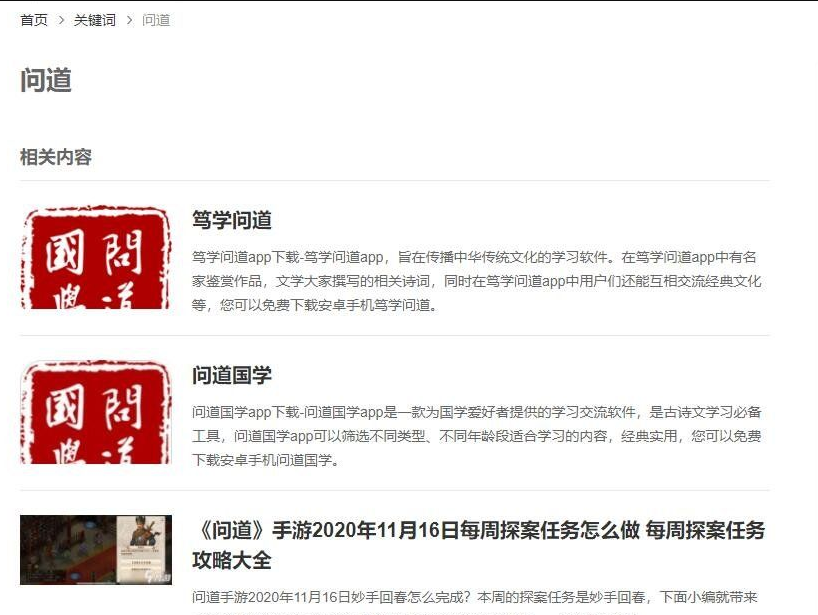Open the 问道国学 title link
Screen dimensions: 818x615
tap(232, 375)
